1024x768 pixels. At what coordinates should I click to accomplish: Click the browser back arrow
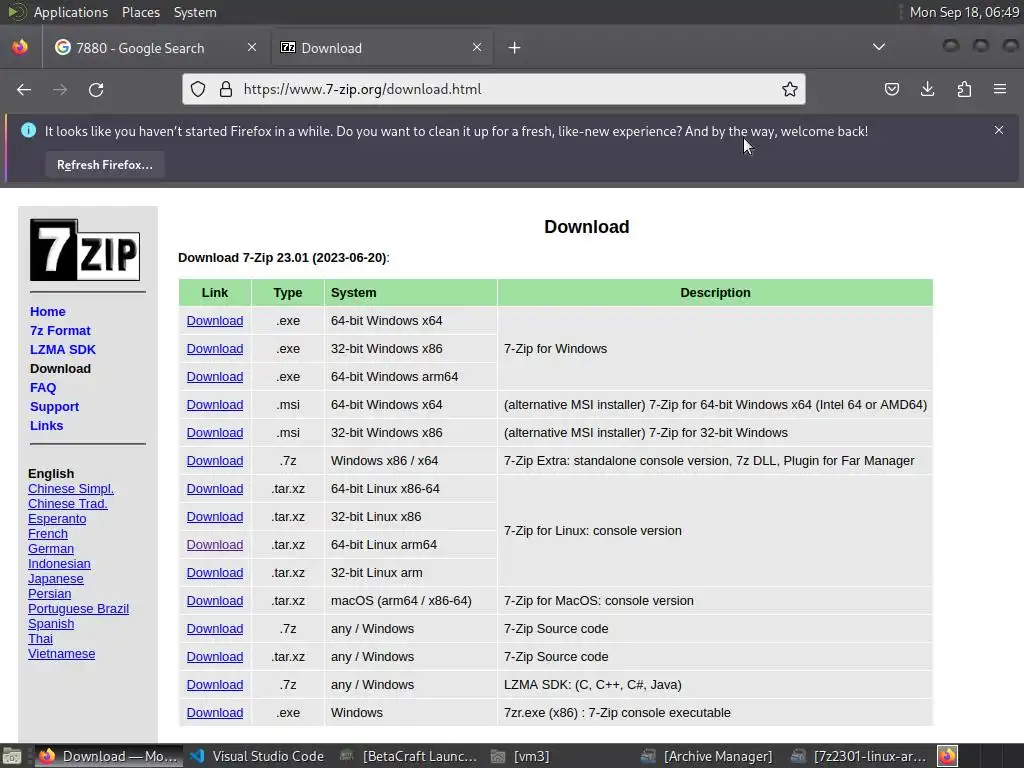[x=24, y=89]
